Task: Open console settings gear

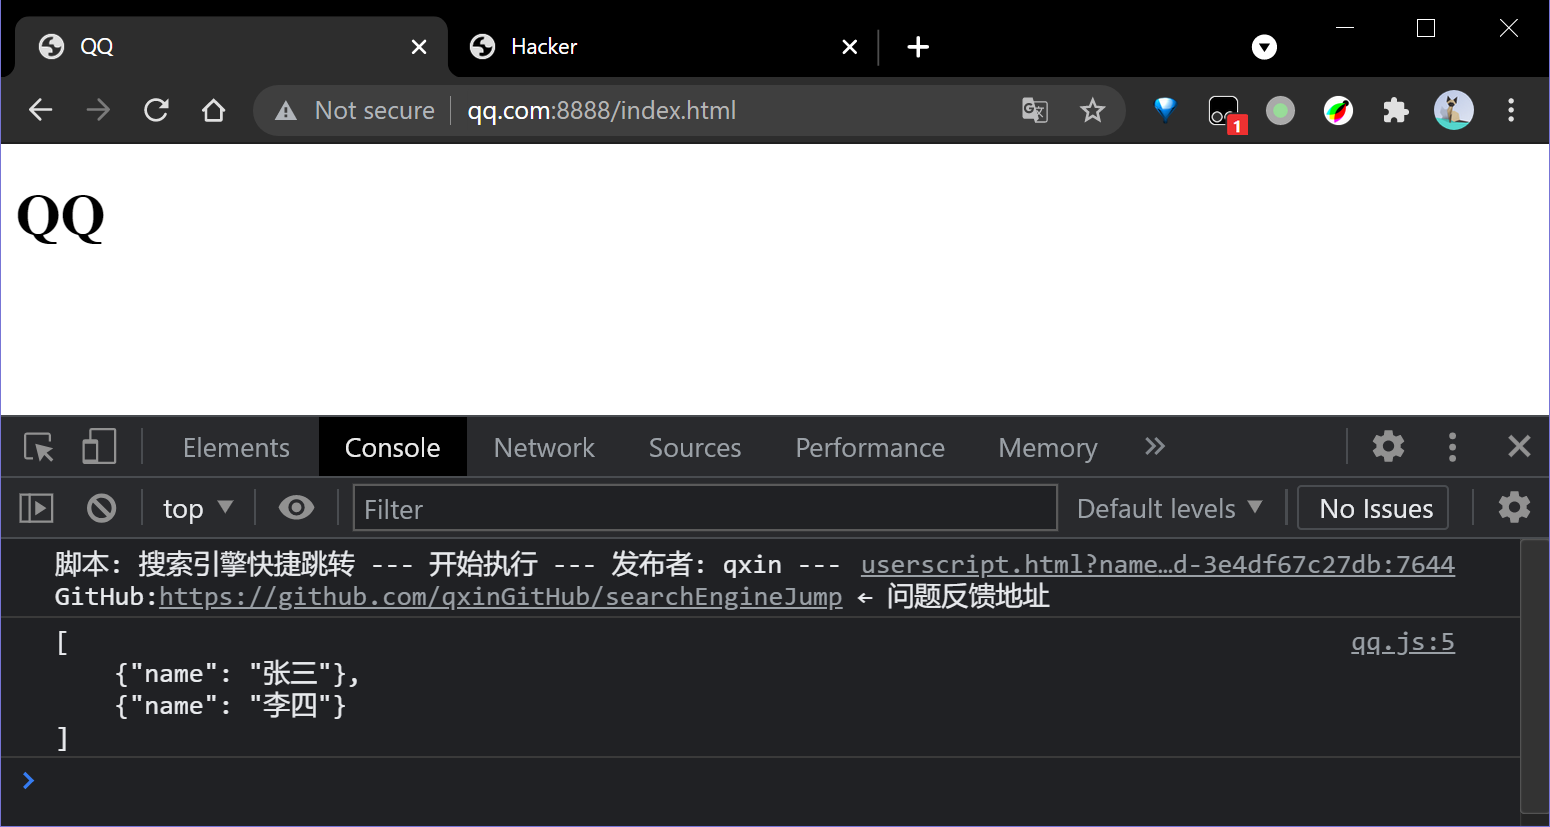Action: [1514, 507]
